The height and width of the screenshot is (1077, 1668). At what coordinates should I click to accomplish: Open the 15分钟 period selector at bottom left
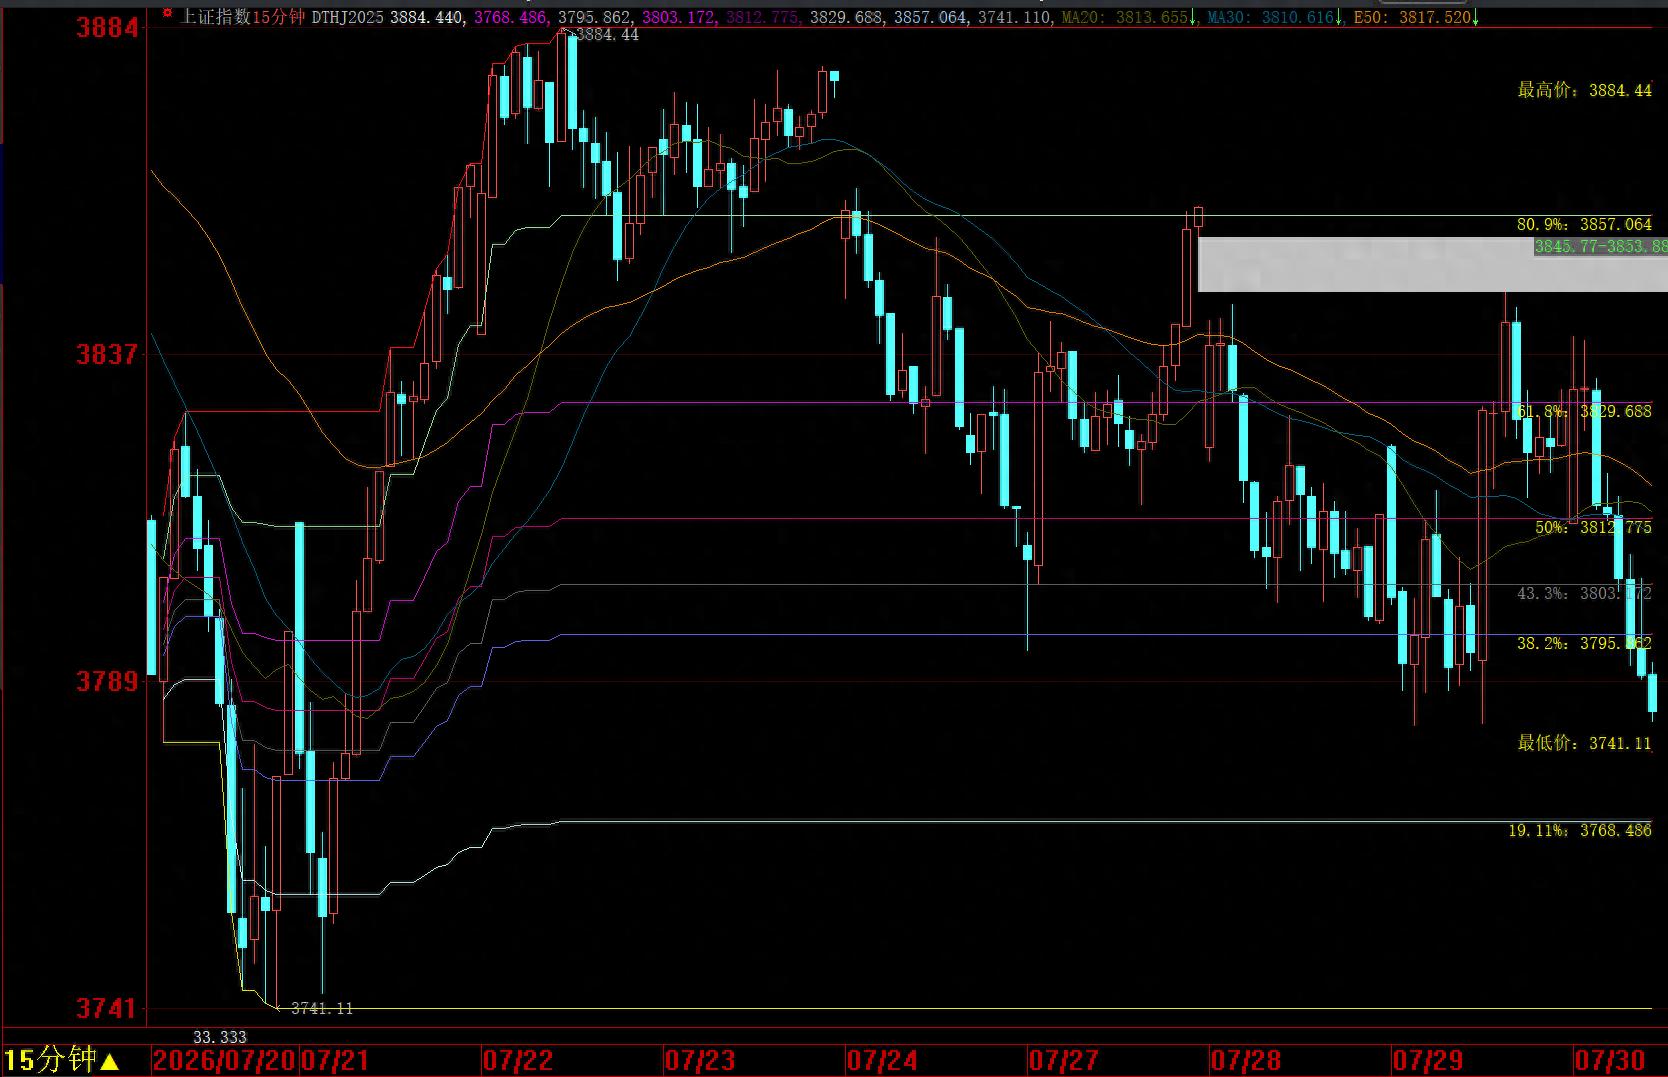point(62,1060)
